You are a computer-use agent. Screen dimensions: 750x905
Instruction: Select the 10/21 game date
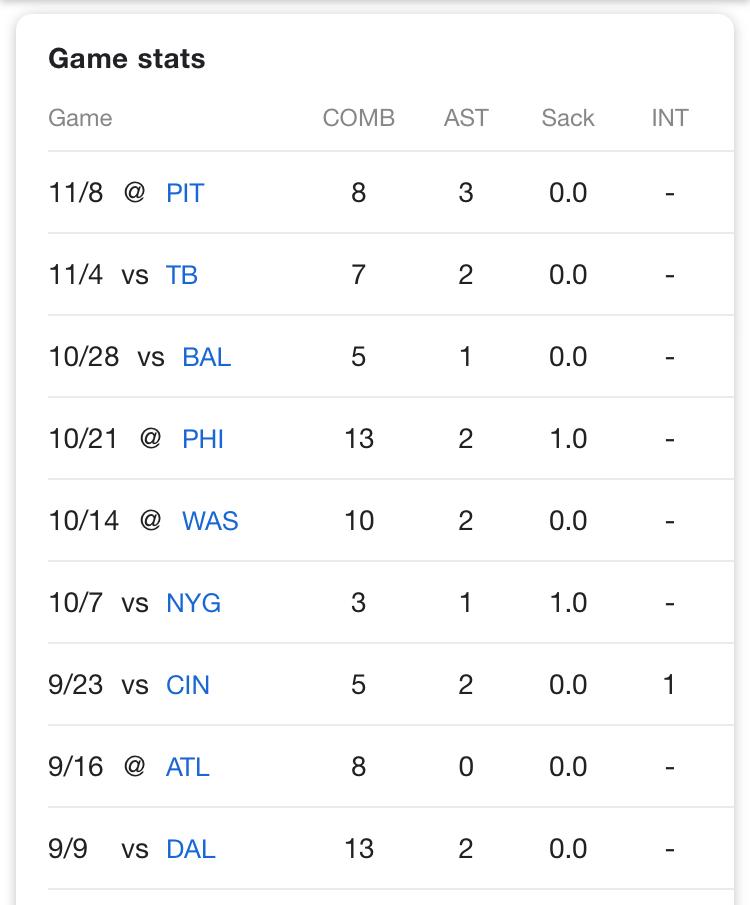[x=83, y=439]
